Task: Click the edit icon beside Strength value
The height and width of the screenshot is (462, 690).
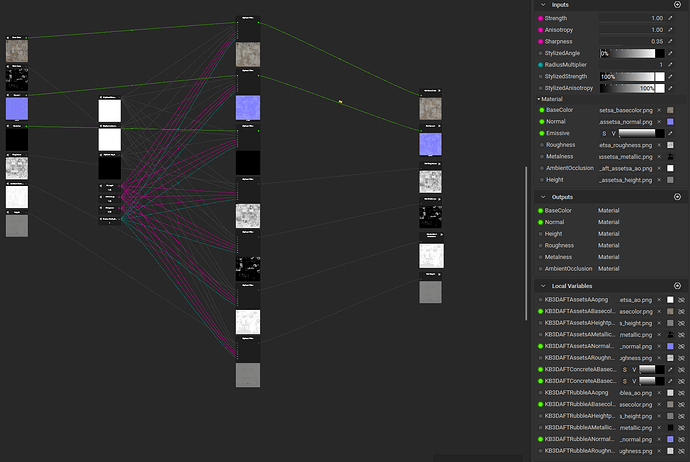Action: point(670,18)
